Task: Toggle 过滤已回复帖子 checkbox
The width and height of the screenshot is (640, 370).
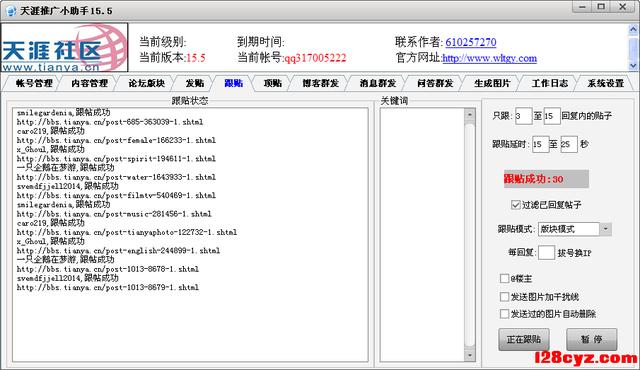Action: [x=516, y=205]
